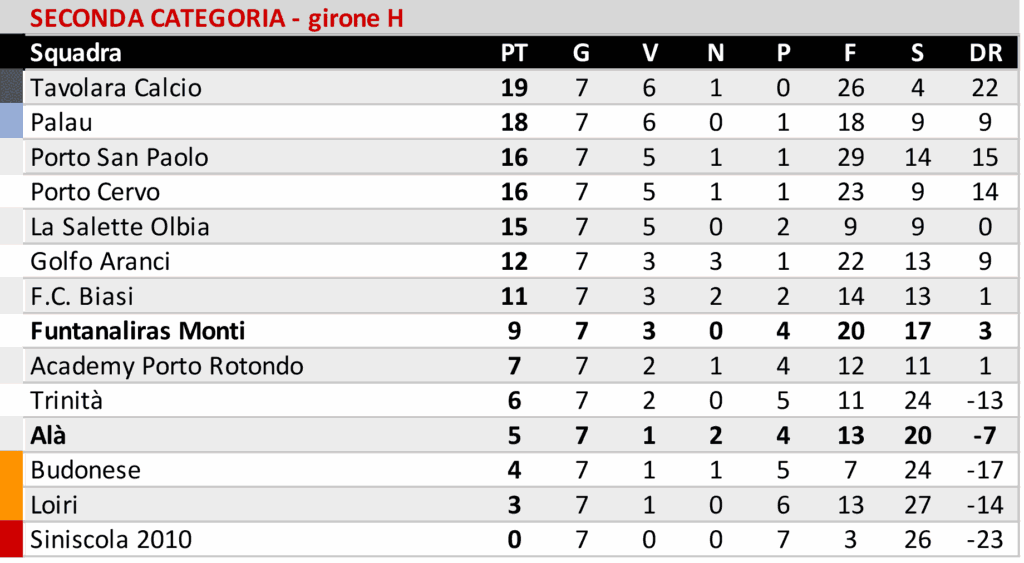Click the Academy Porto Rotondo team name
Screen dimensions: 1024x563
[167, 366]
